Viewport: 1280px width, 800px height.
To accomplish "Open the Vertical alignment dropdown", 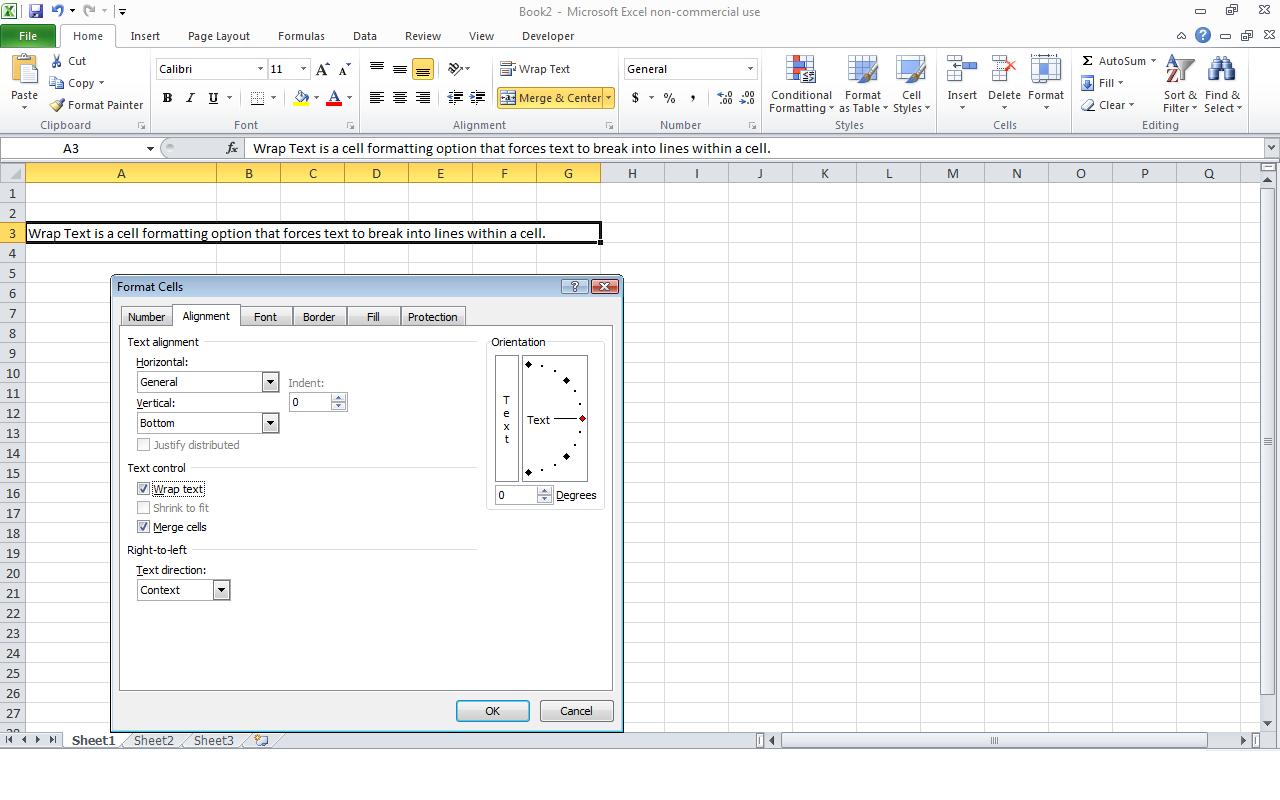I will (x=269, y=423).
